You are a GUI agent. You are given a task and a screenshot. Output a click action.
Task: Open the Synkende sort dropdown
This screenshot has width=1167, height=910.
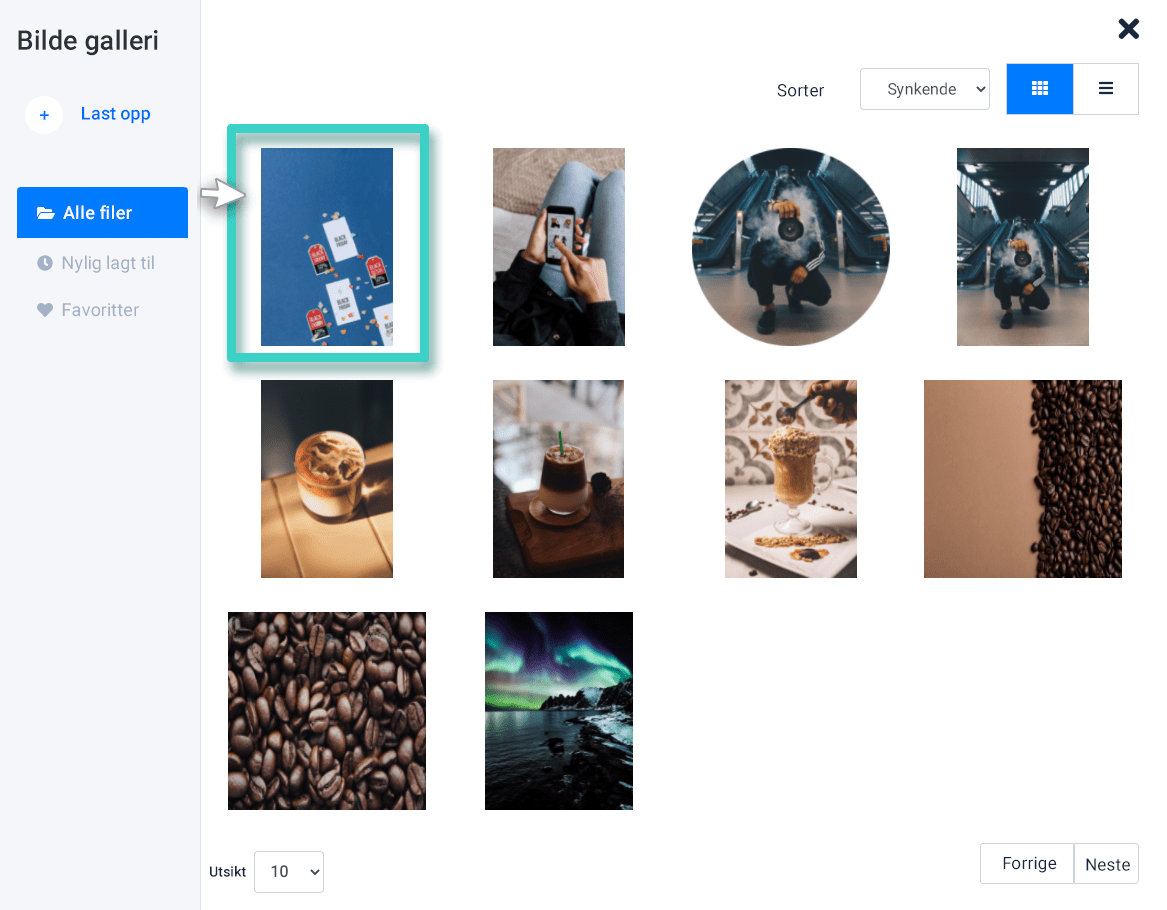pos(924,89)
